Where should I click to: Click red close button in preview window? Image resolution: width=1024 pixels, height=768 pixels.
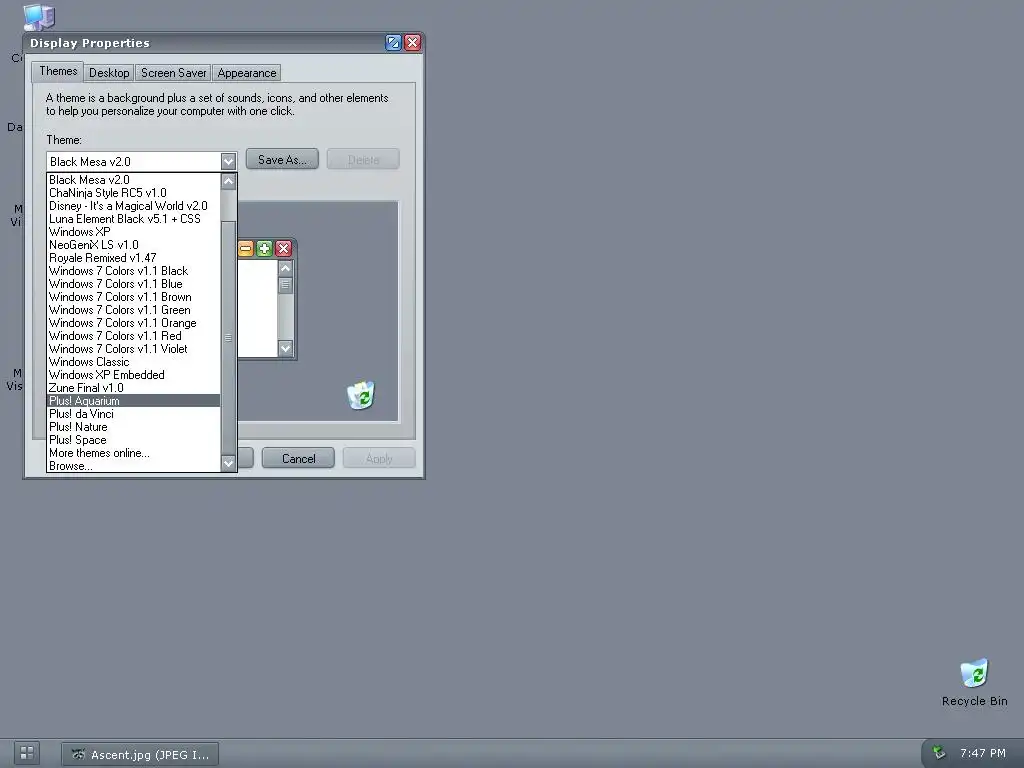(283, 249)
